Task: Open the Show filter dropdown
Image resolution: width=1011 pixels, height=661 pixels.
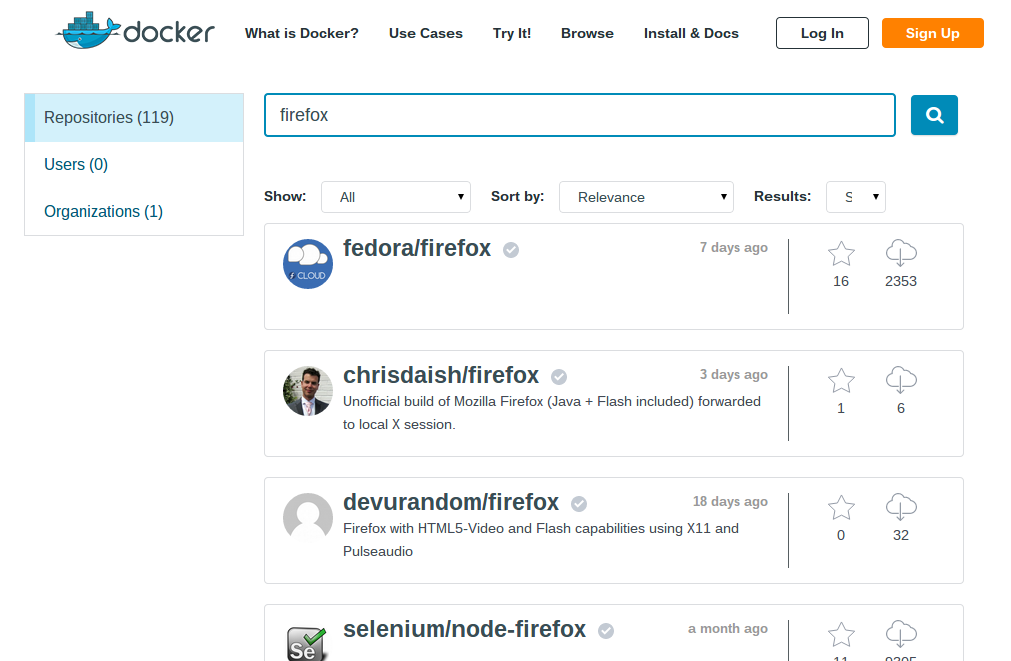Action: (396, 197)
